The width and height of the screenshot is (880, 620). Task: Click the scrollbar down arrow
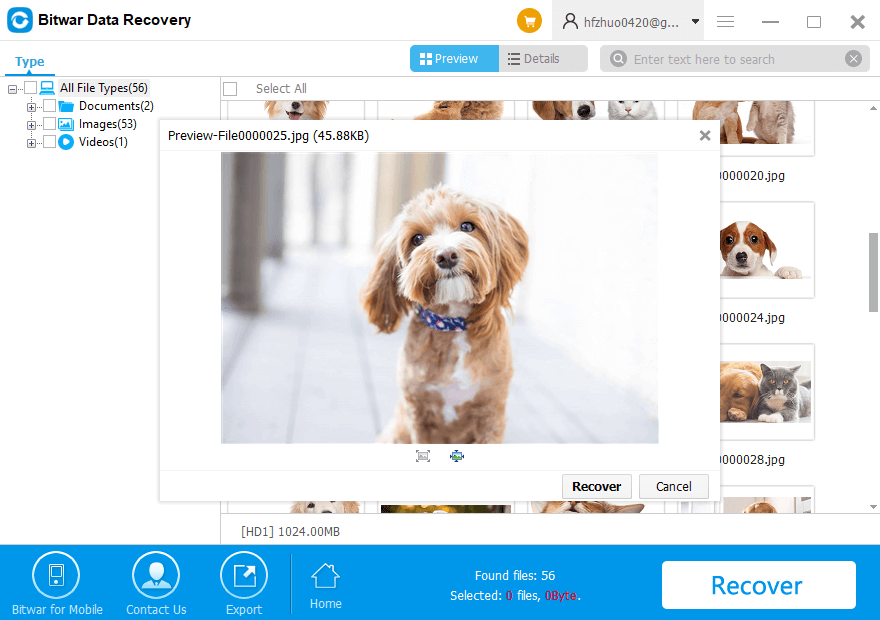[x=873, y=507]
